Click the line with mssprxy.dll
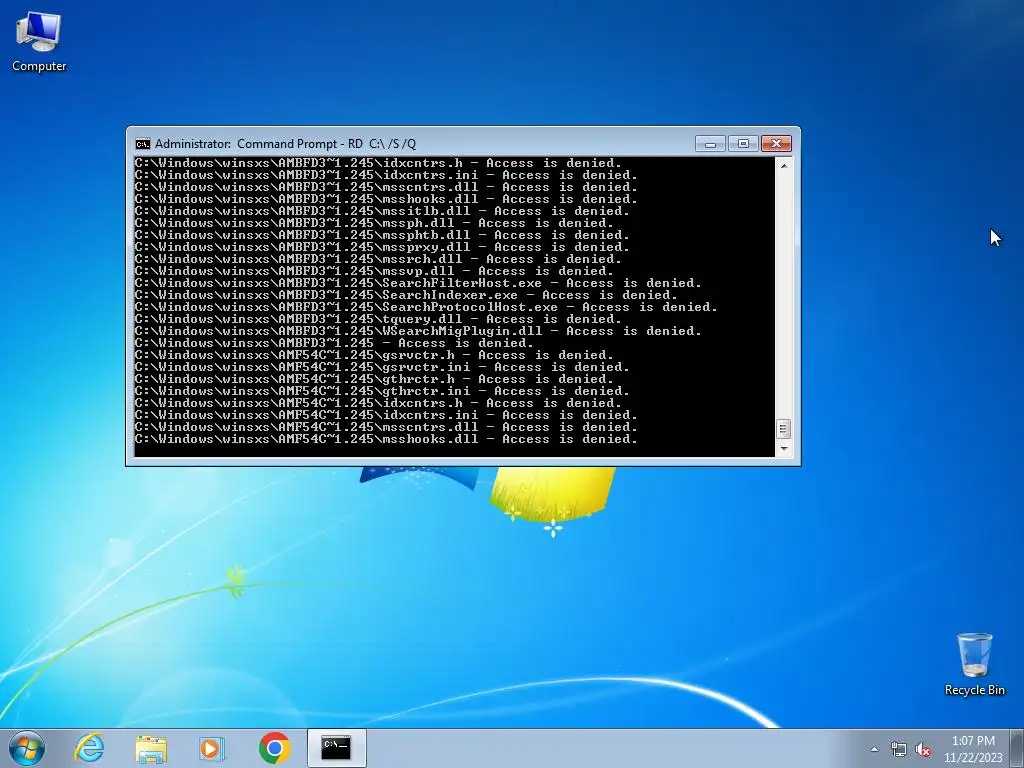 (x=382, y=247)
